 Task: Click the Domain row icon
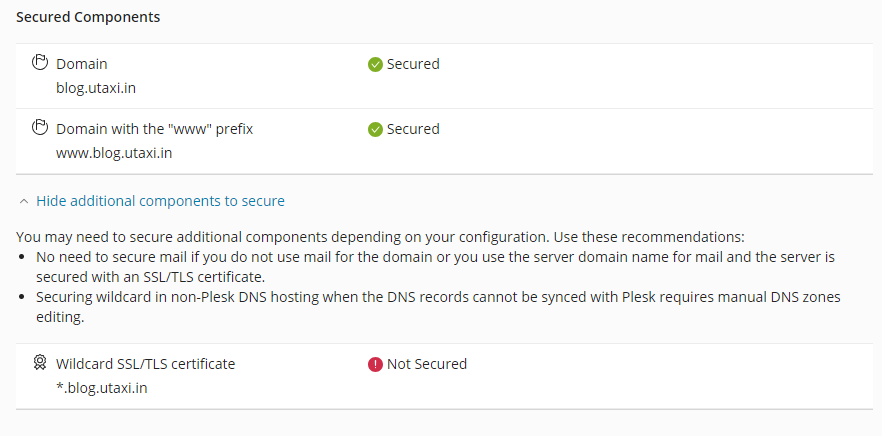pos(41,64)
